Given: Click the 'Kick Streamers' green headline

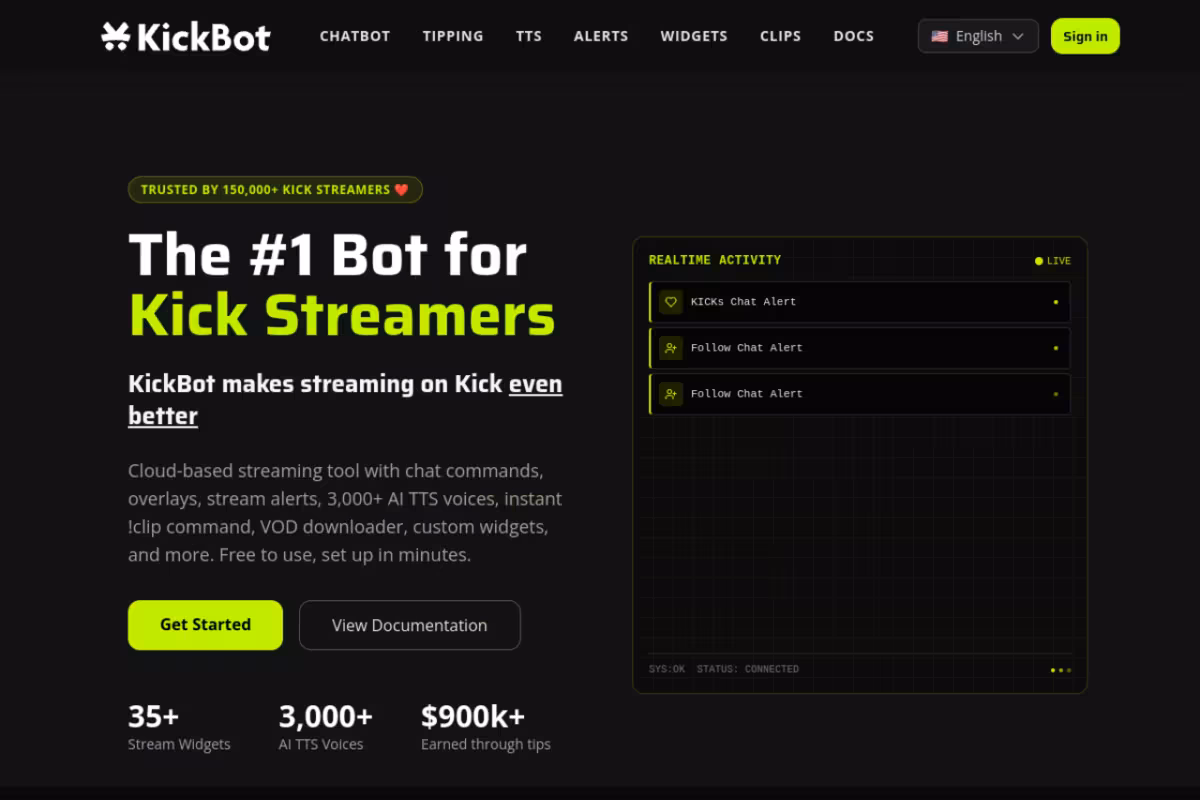Looking at the screenshot, I should click(342, 314).
